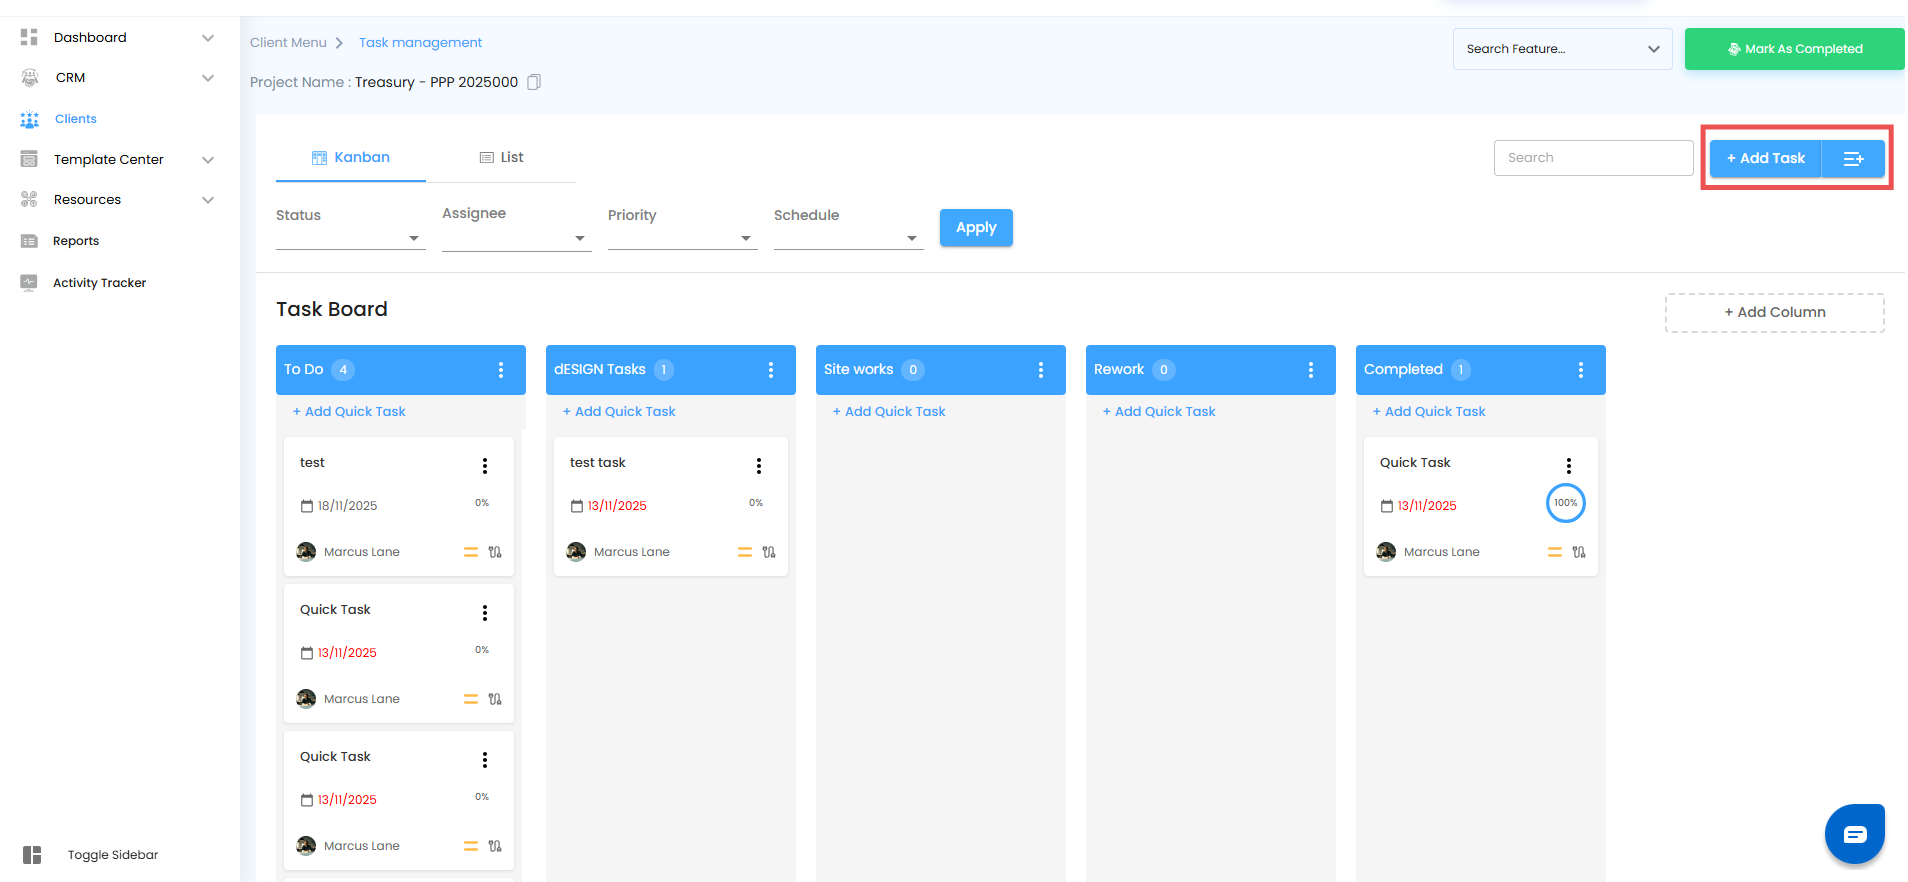
Task: Click due date on Completed Quick Task card
Action: point(1427,506)
